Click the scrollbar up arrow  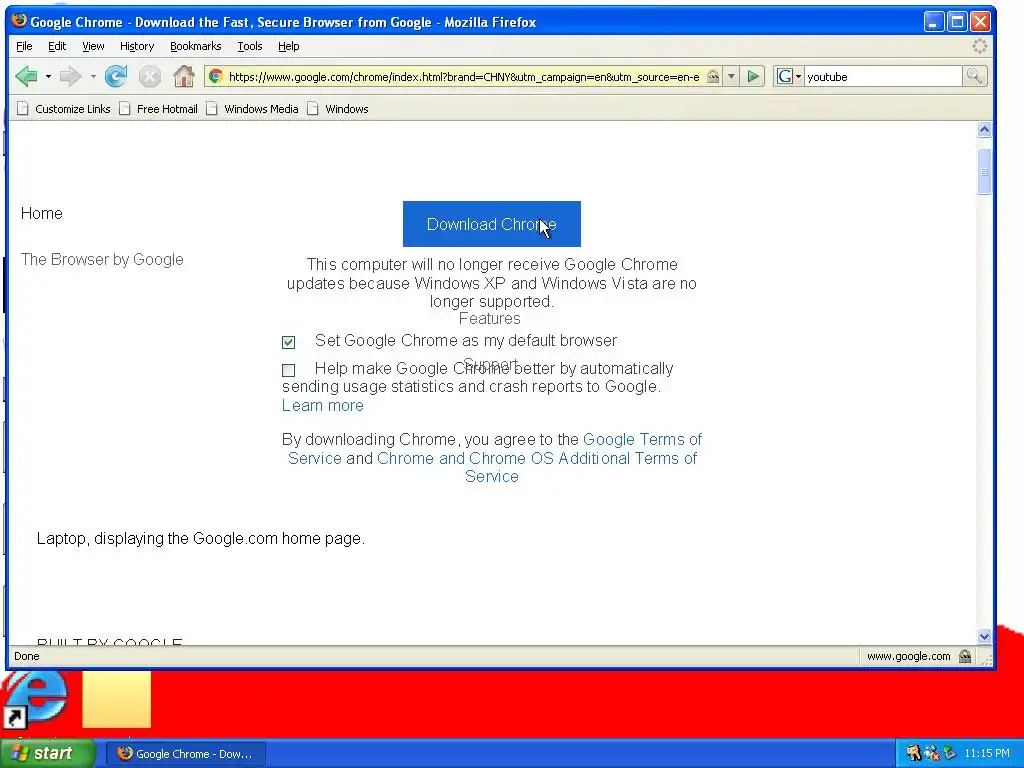984,129
